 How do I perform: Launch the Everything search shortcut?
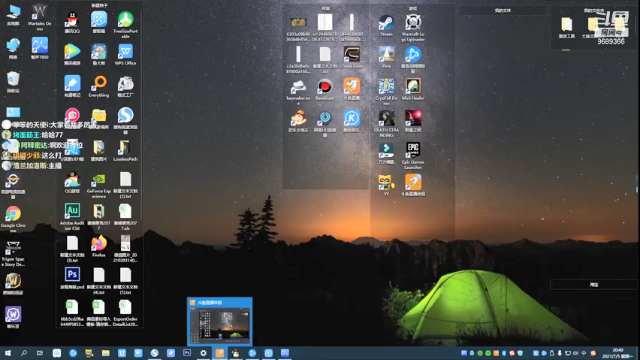tap(99, 87)
